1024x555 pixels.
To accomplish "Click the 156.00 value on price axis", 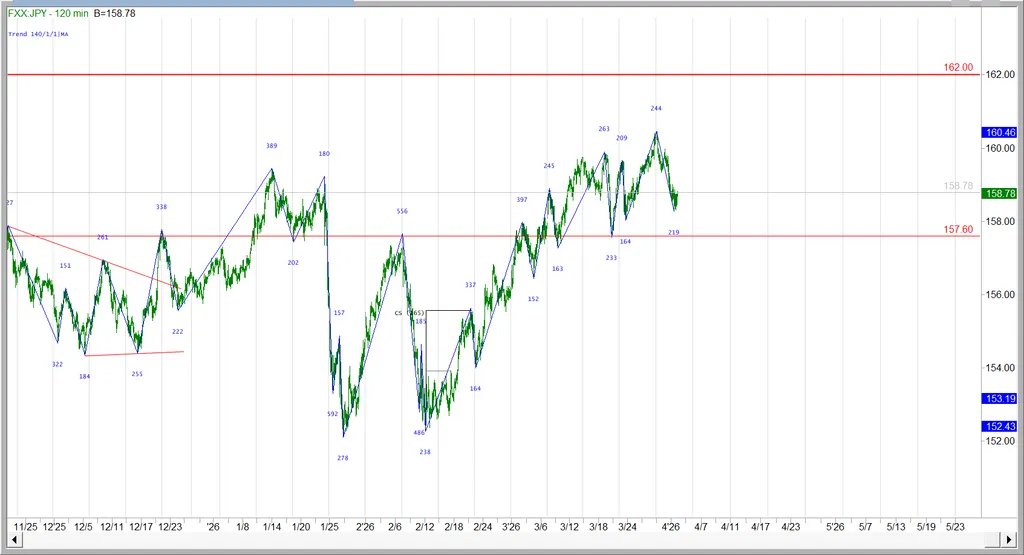I will 997,295.
